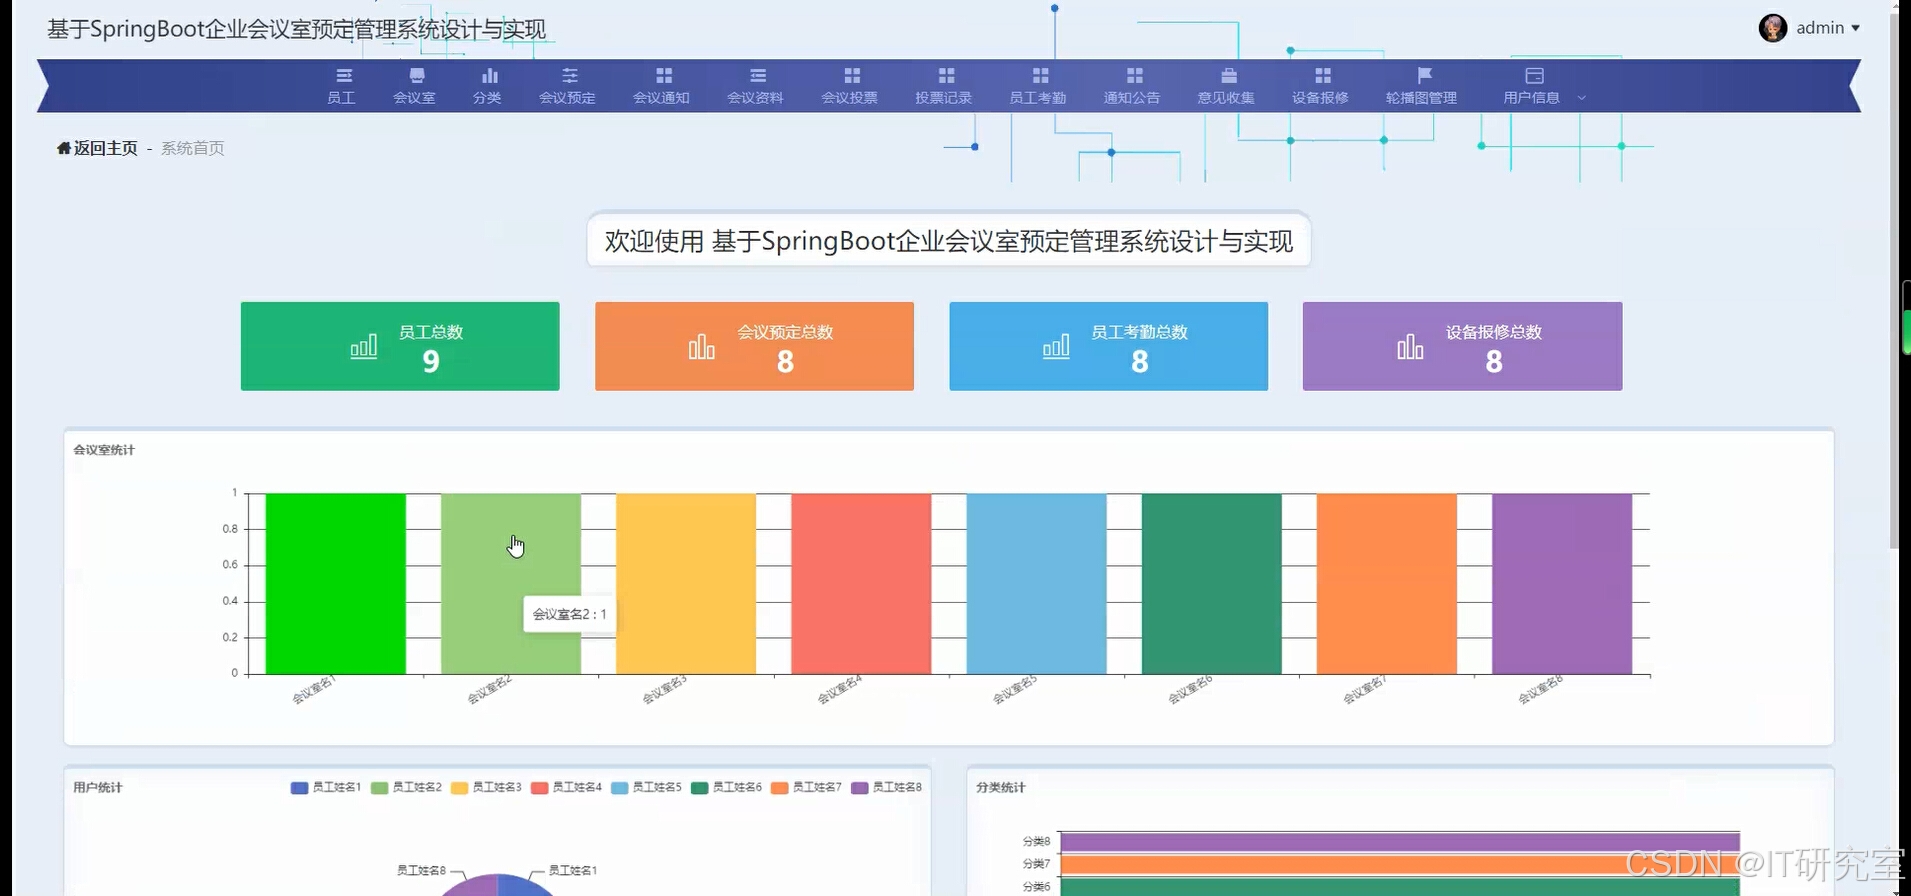This screenshot has width=1911, height=896.
Task: Toggle 员工姓名1 legend item
Action: point(326,788)
